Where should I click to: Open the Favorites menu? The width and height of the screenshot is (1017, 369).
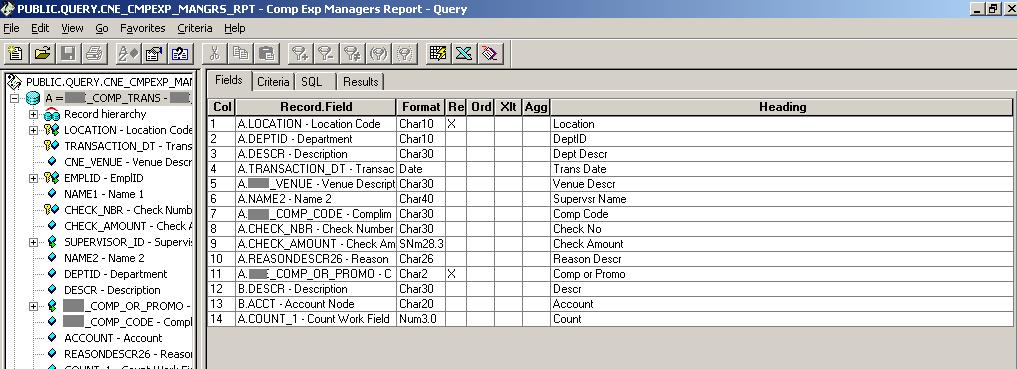click(143, 28)
